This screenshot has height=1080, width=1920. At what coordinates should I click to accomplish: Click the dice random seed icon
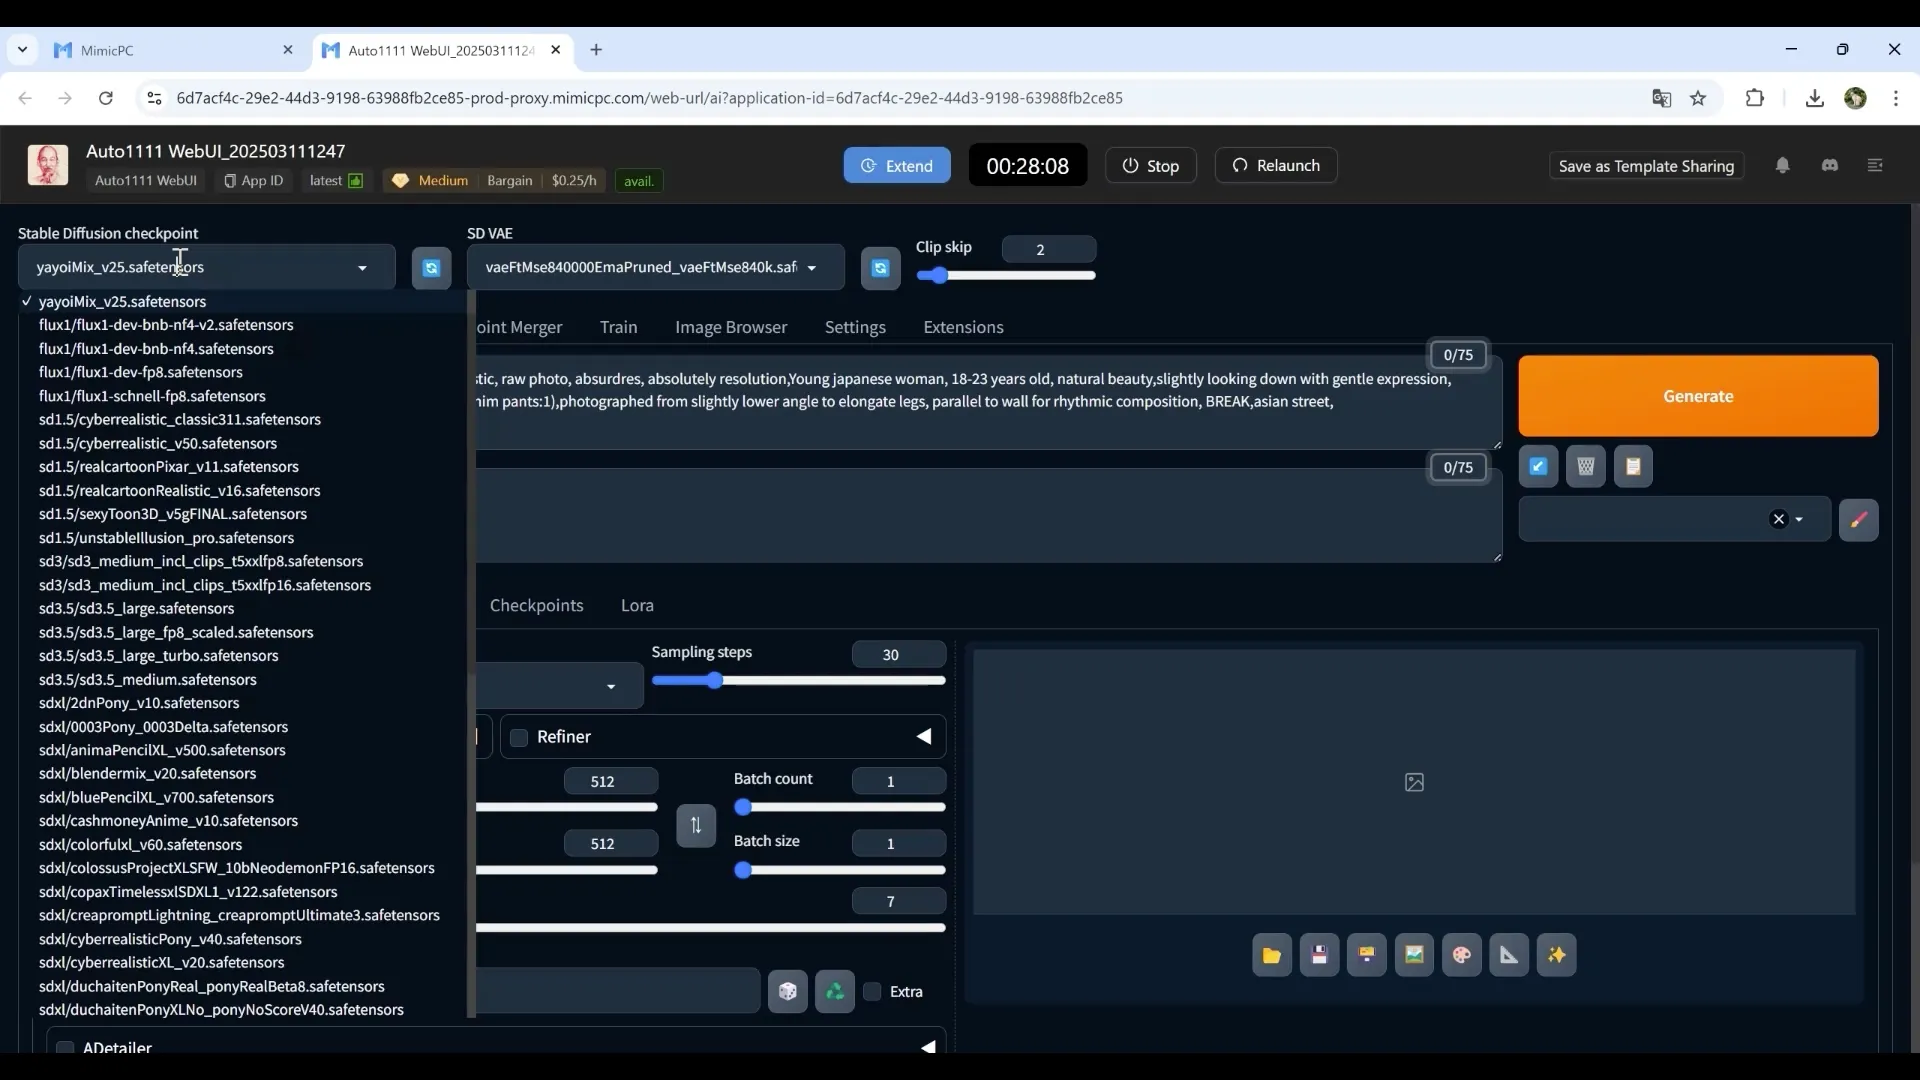tap(788, 991)
